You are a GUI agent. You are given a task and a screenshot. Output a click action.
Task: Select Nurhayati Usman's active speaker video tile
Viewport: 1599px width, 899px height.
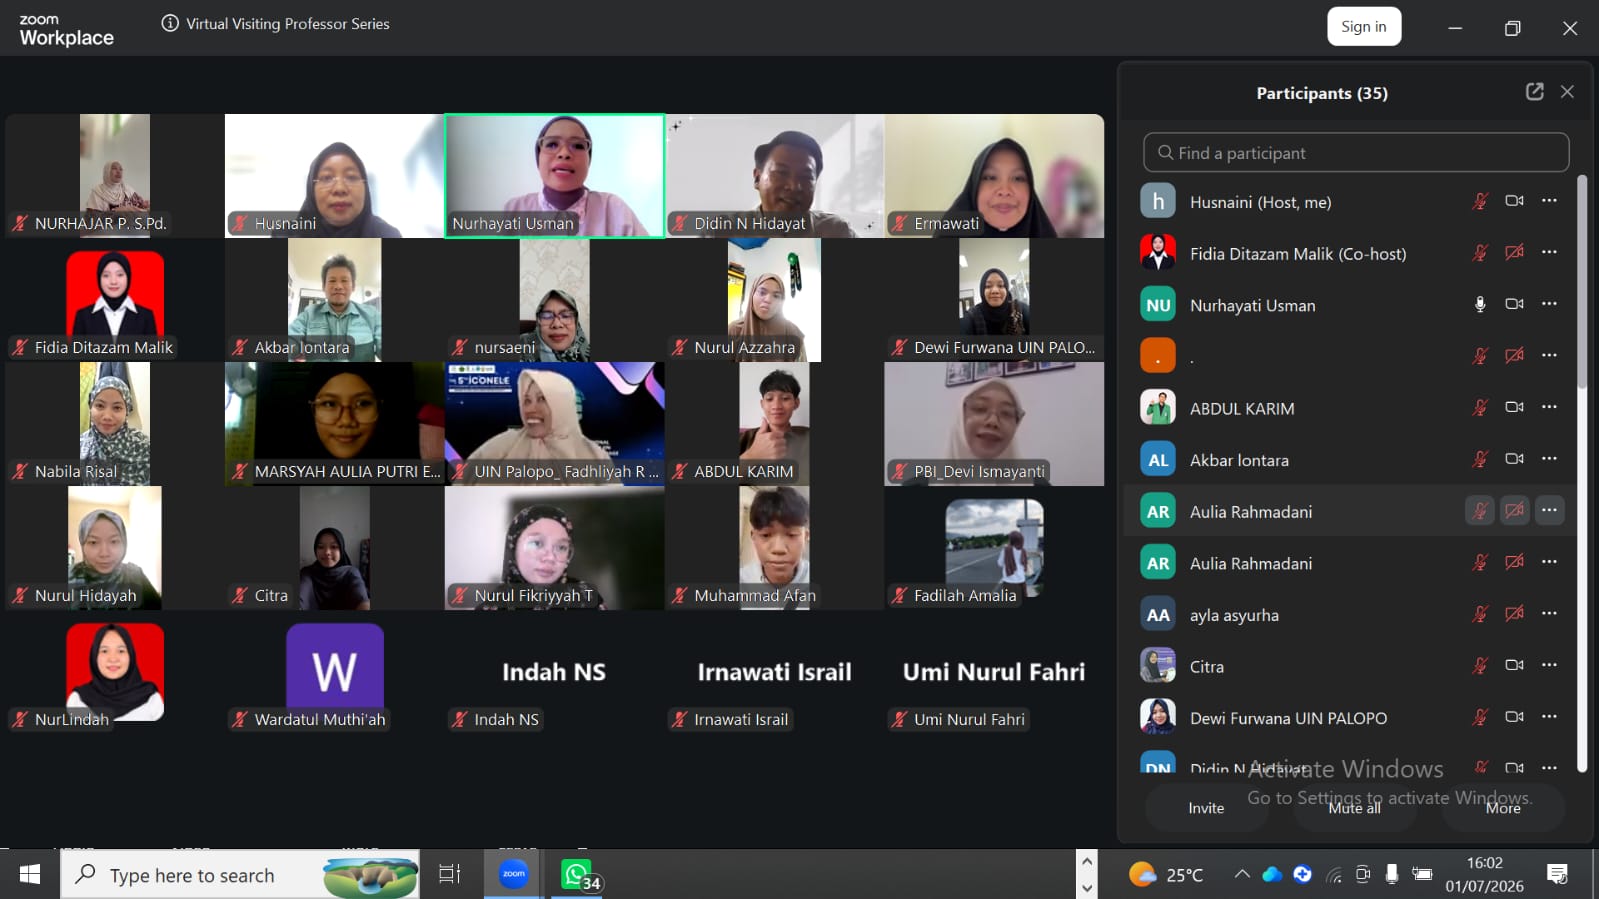pyautogui.click(x=554, y=176)
